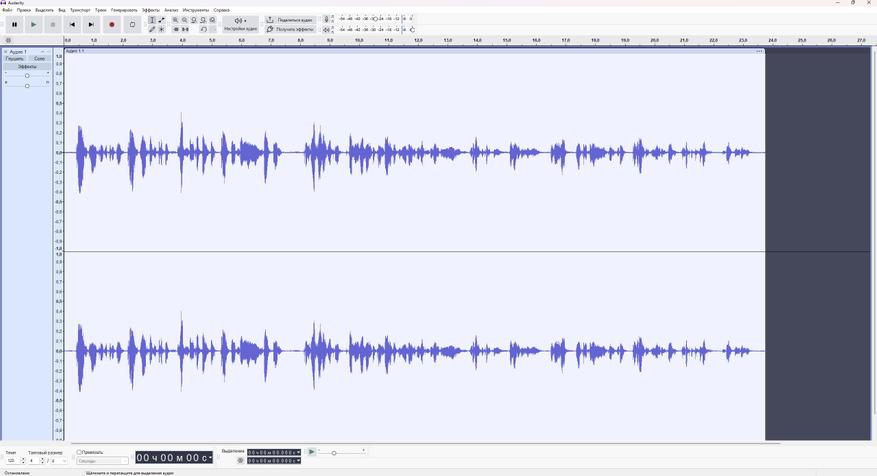This screenshot has width=877, height=476.
Task: Open the Файл menu
Action: coord(7,10)
